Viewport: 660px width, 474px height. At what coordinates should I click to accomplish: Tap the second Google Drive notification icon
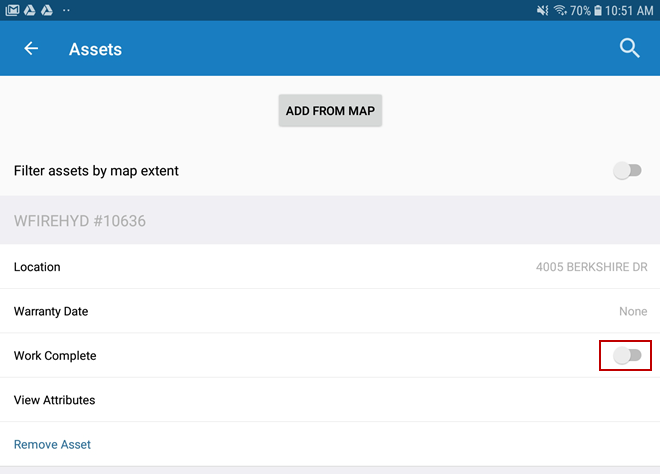tap(47, 10)
